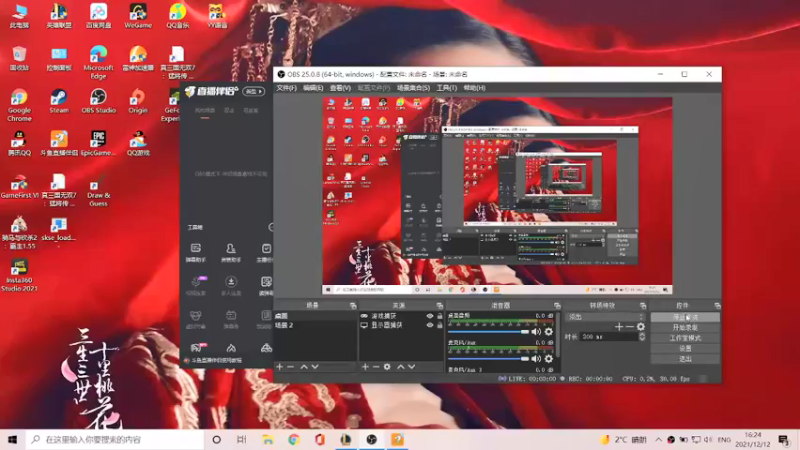Open 桌面音频 audio settings gear
The image size is (800, 450).
point(548,332)
